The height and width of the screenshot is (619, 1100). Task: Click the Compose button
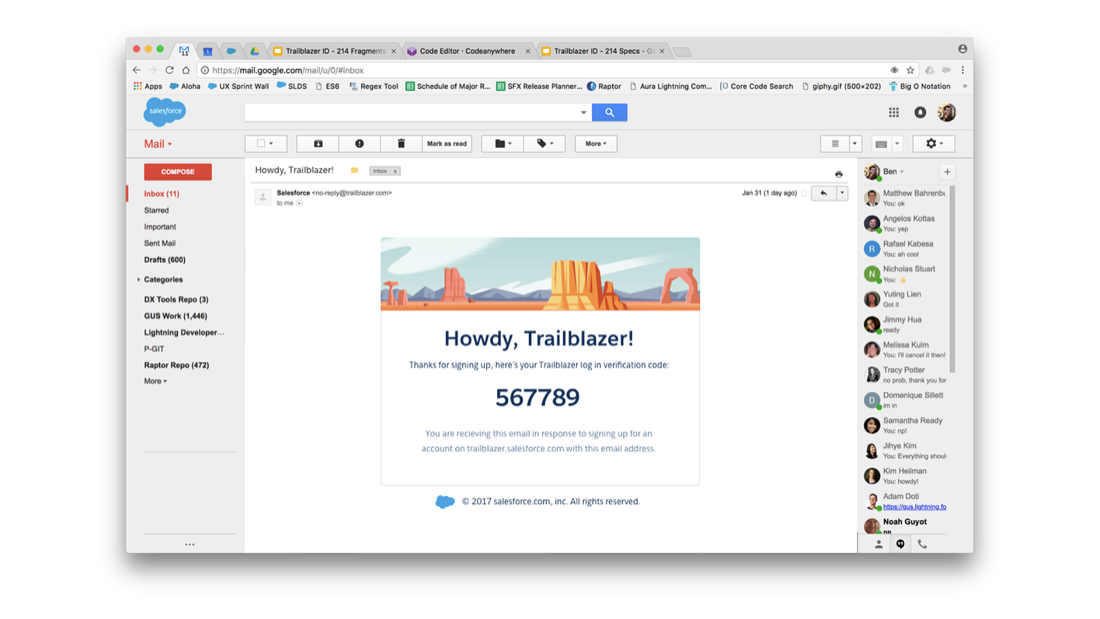pyautogui.click(x=178, y=171)
